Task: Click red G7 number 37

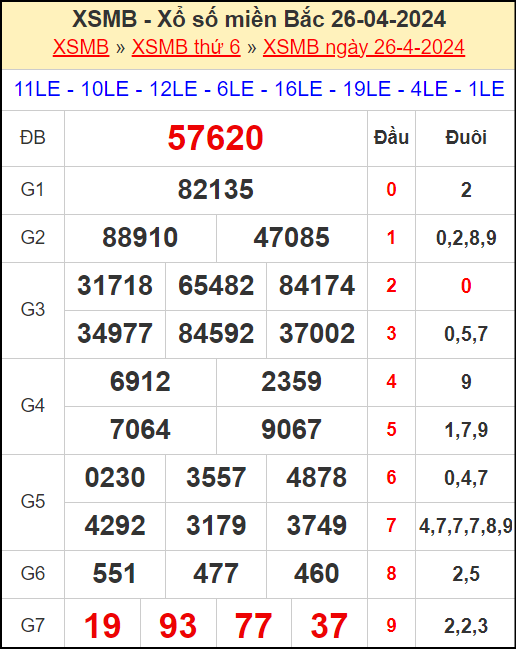Action: click(x=329, y=625)
